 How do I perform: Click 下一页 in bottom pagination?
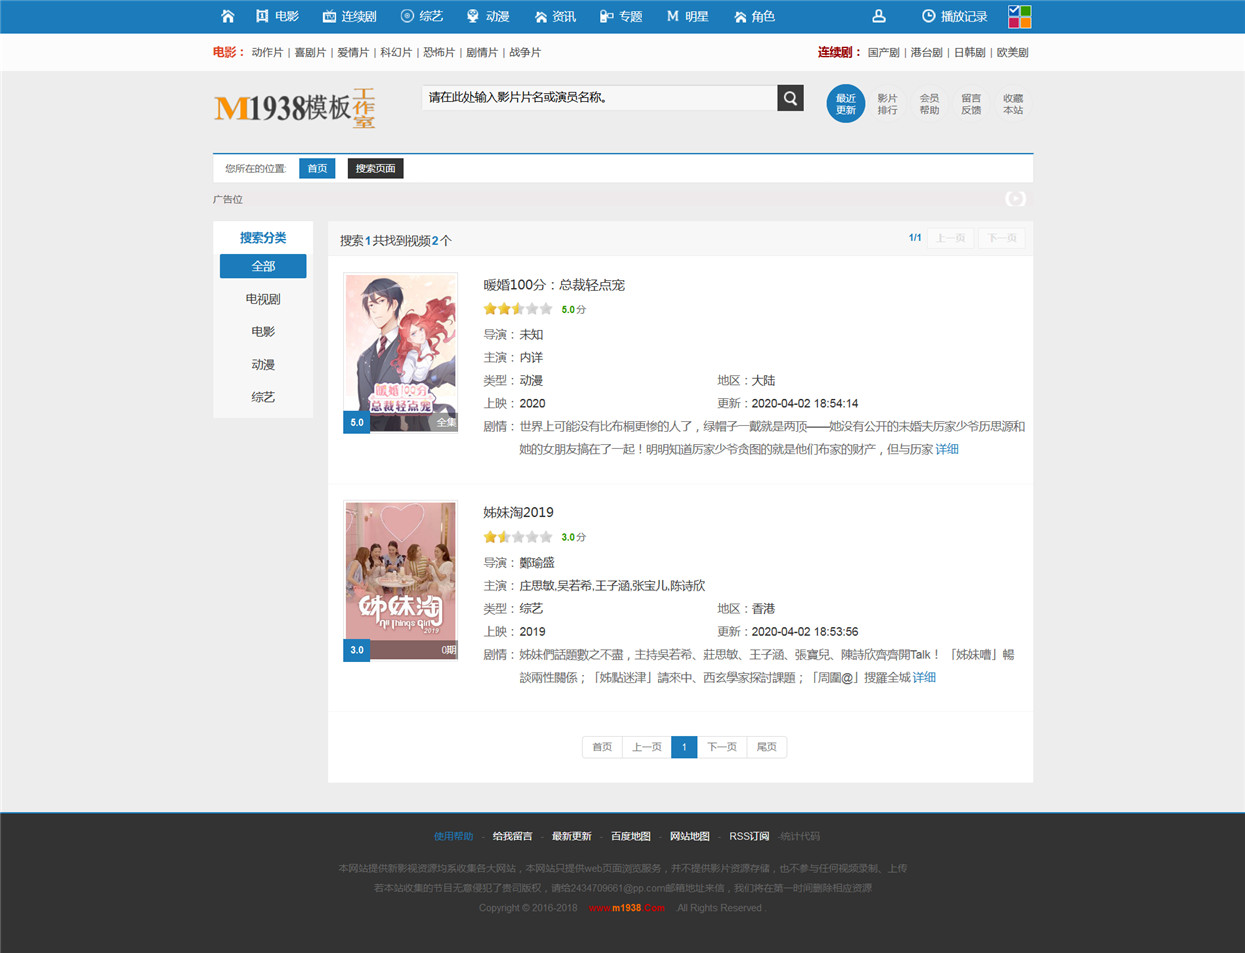[722, 747]
